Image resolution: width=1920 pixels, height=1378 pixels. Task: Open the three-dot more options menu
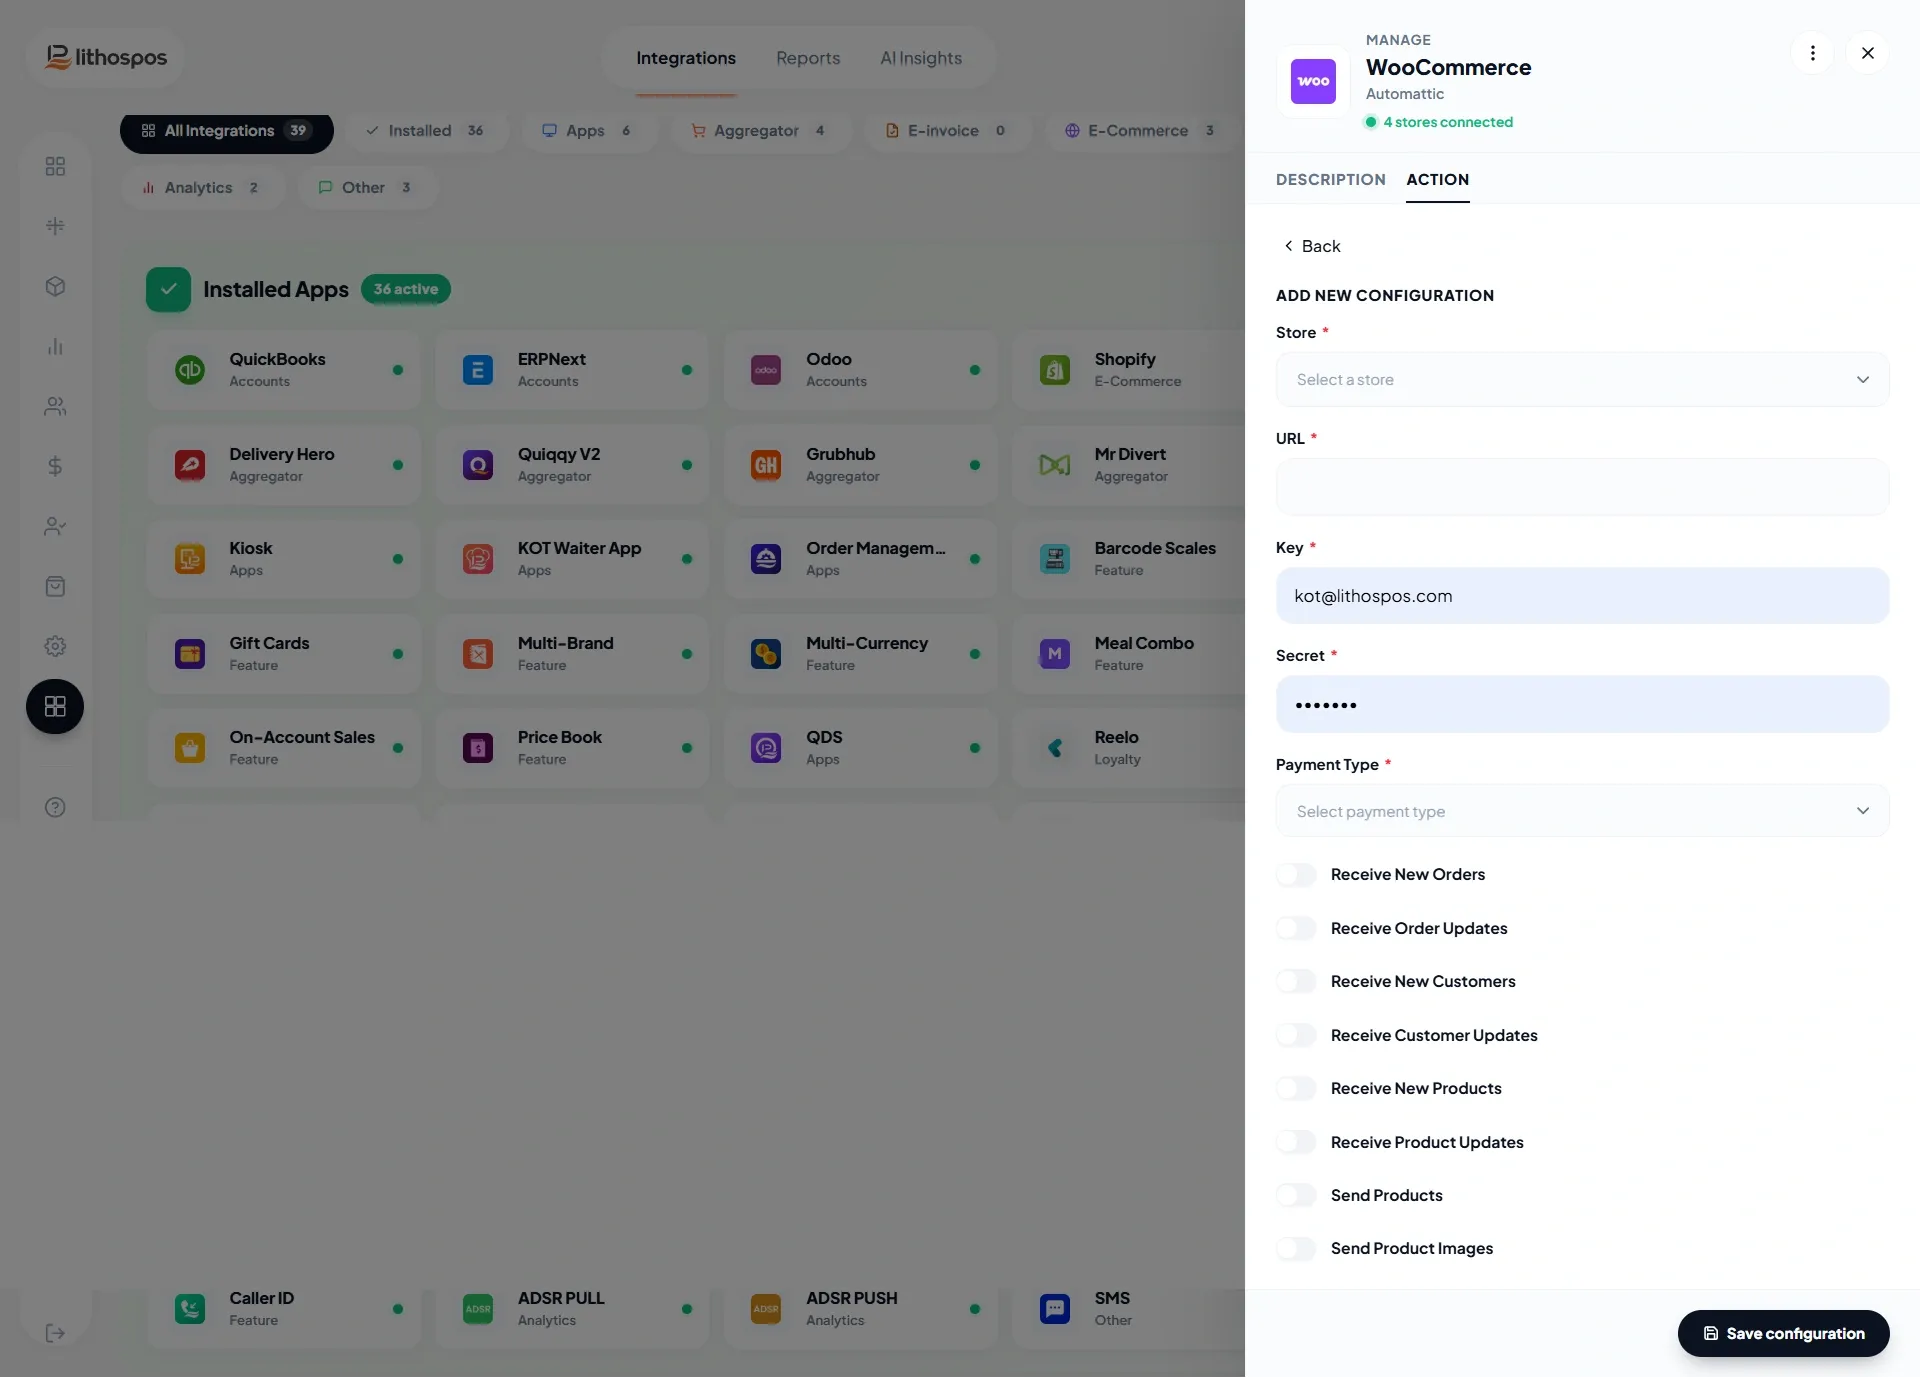(x=1812, y=53)
